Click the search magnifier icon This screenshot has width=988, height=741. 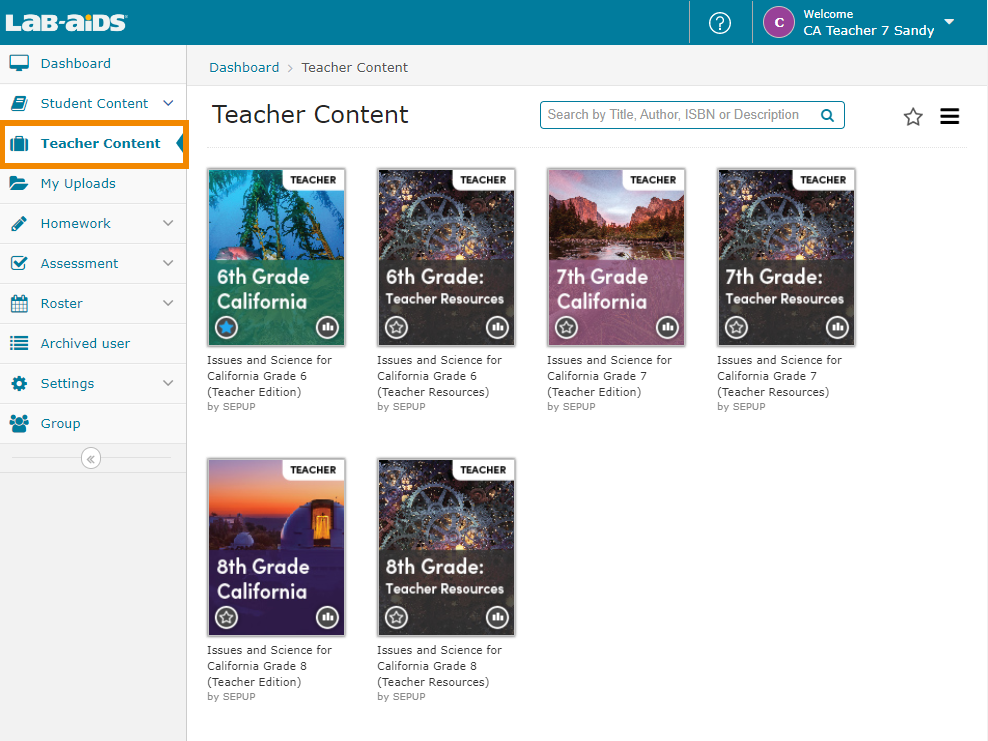[827, 115]
